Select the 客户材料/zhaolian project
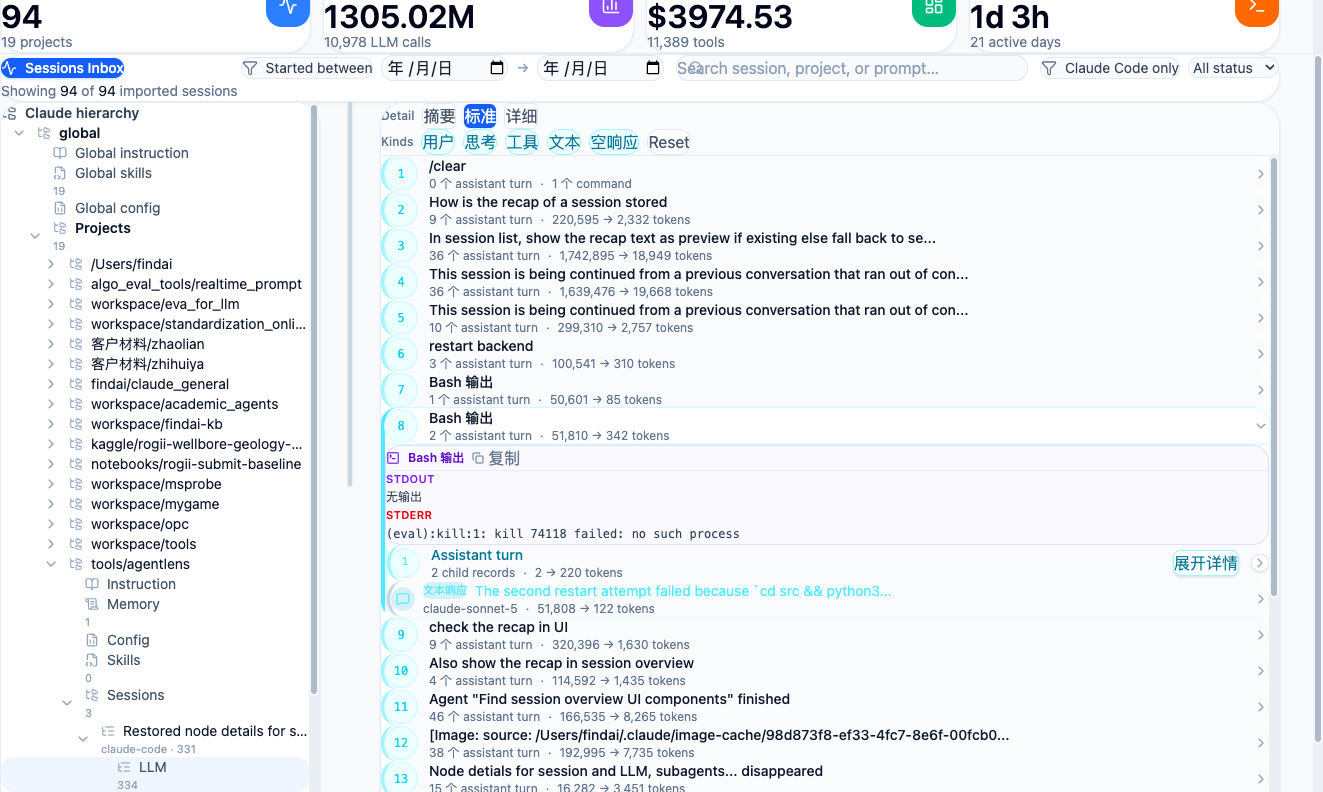1323x792 pixels. click(x=147, y=344)
